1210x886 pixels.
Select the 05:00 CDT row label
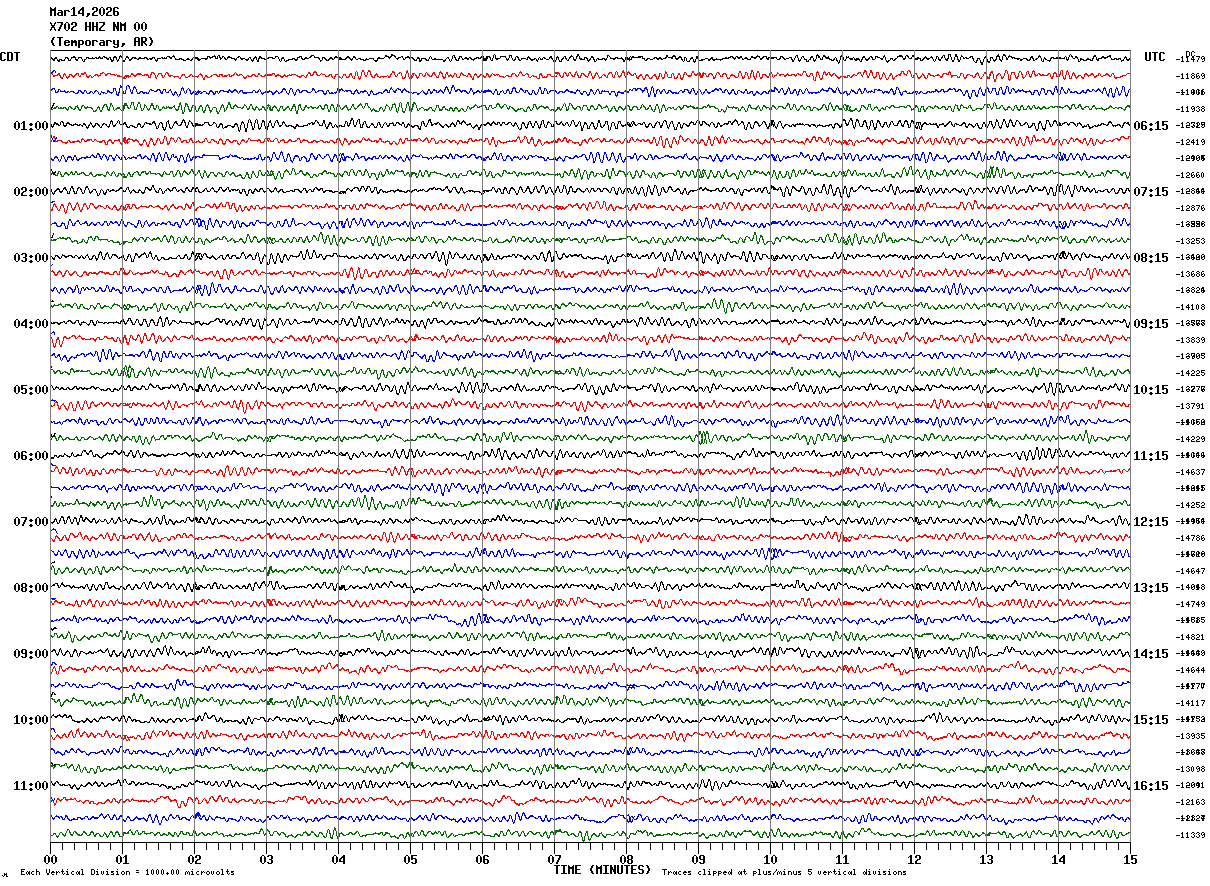[31, 390]
